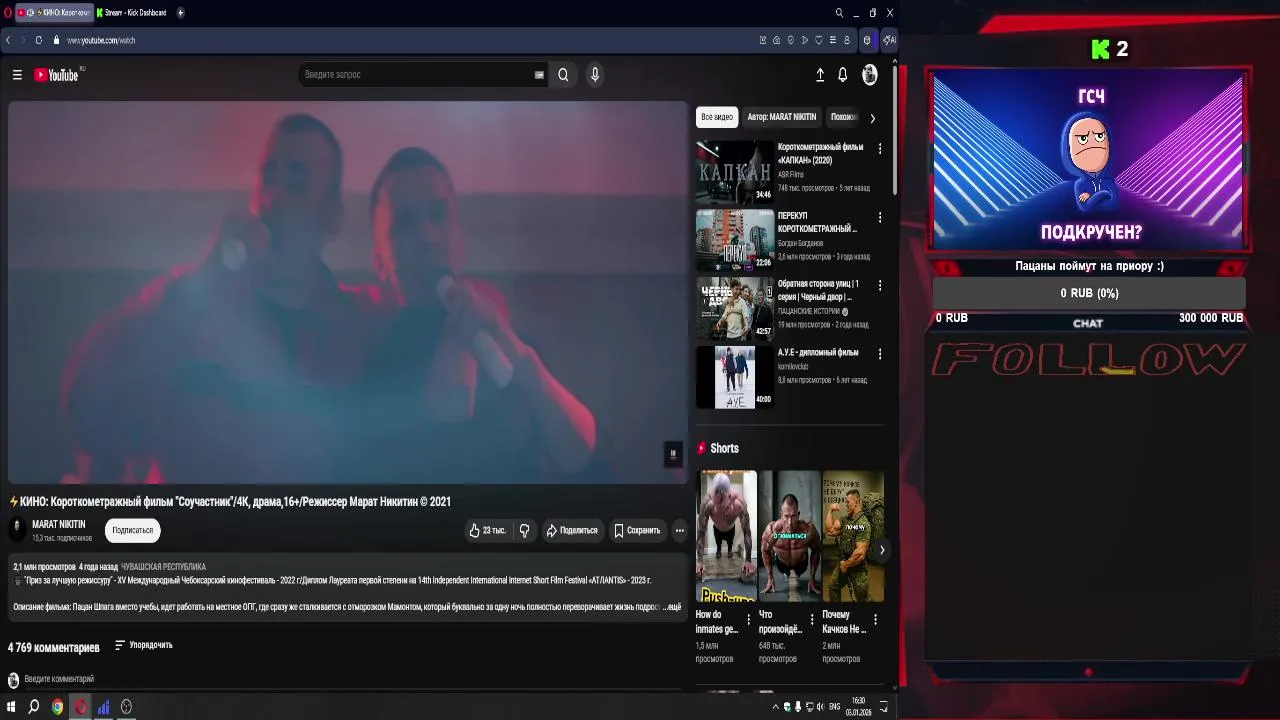1280x720 pixels.
Task: Subscribe with 'Подписаться' button
Action: pos(133,530)
